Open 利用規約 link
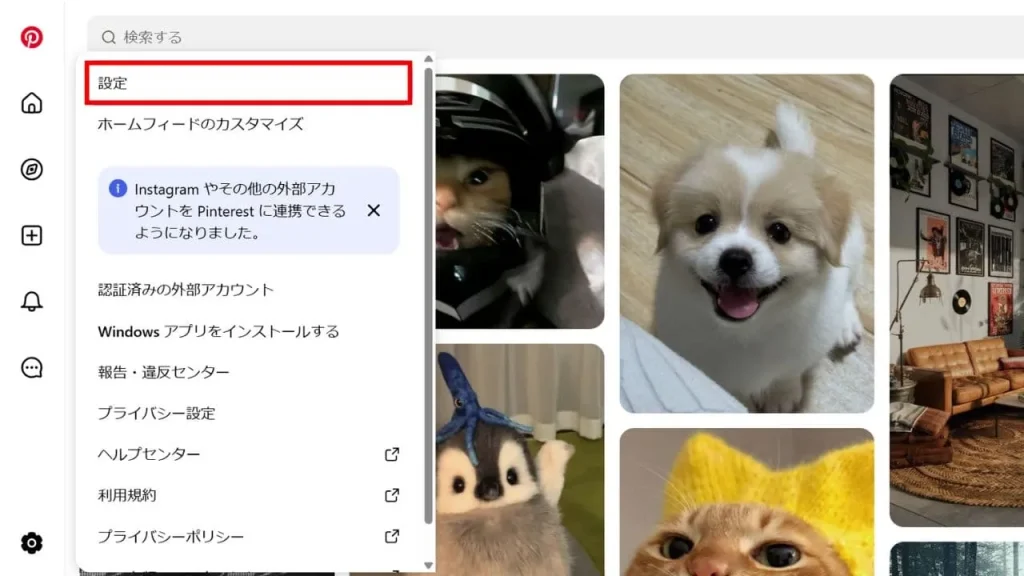The image size is (1024, 576). (127, 495)
